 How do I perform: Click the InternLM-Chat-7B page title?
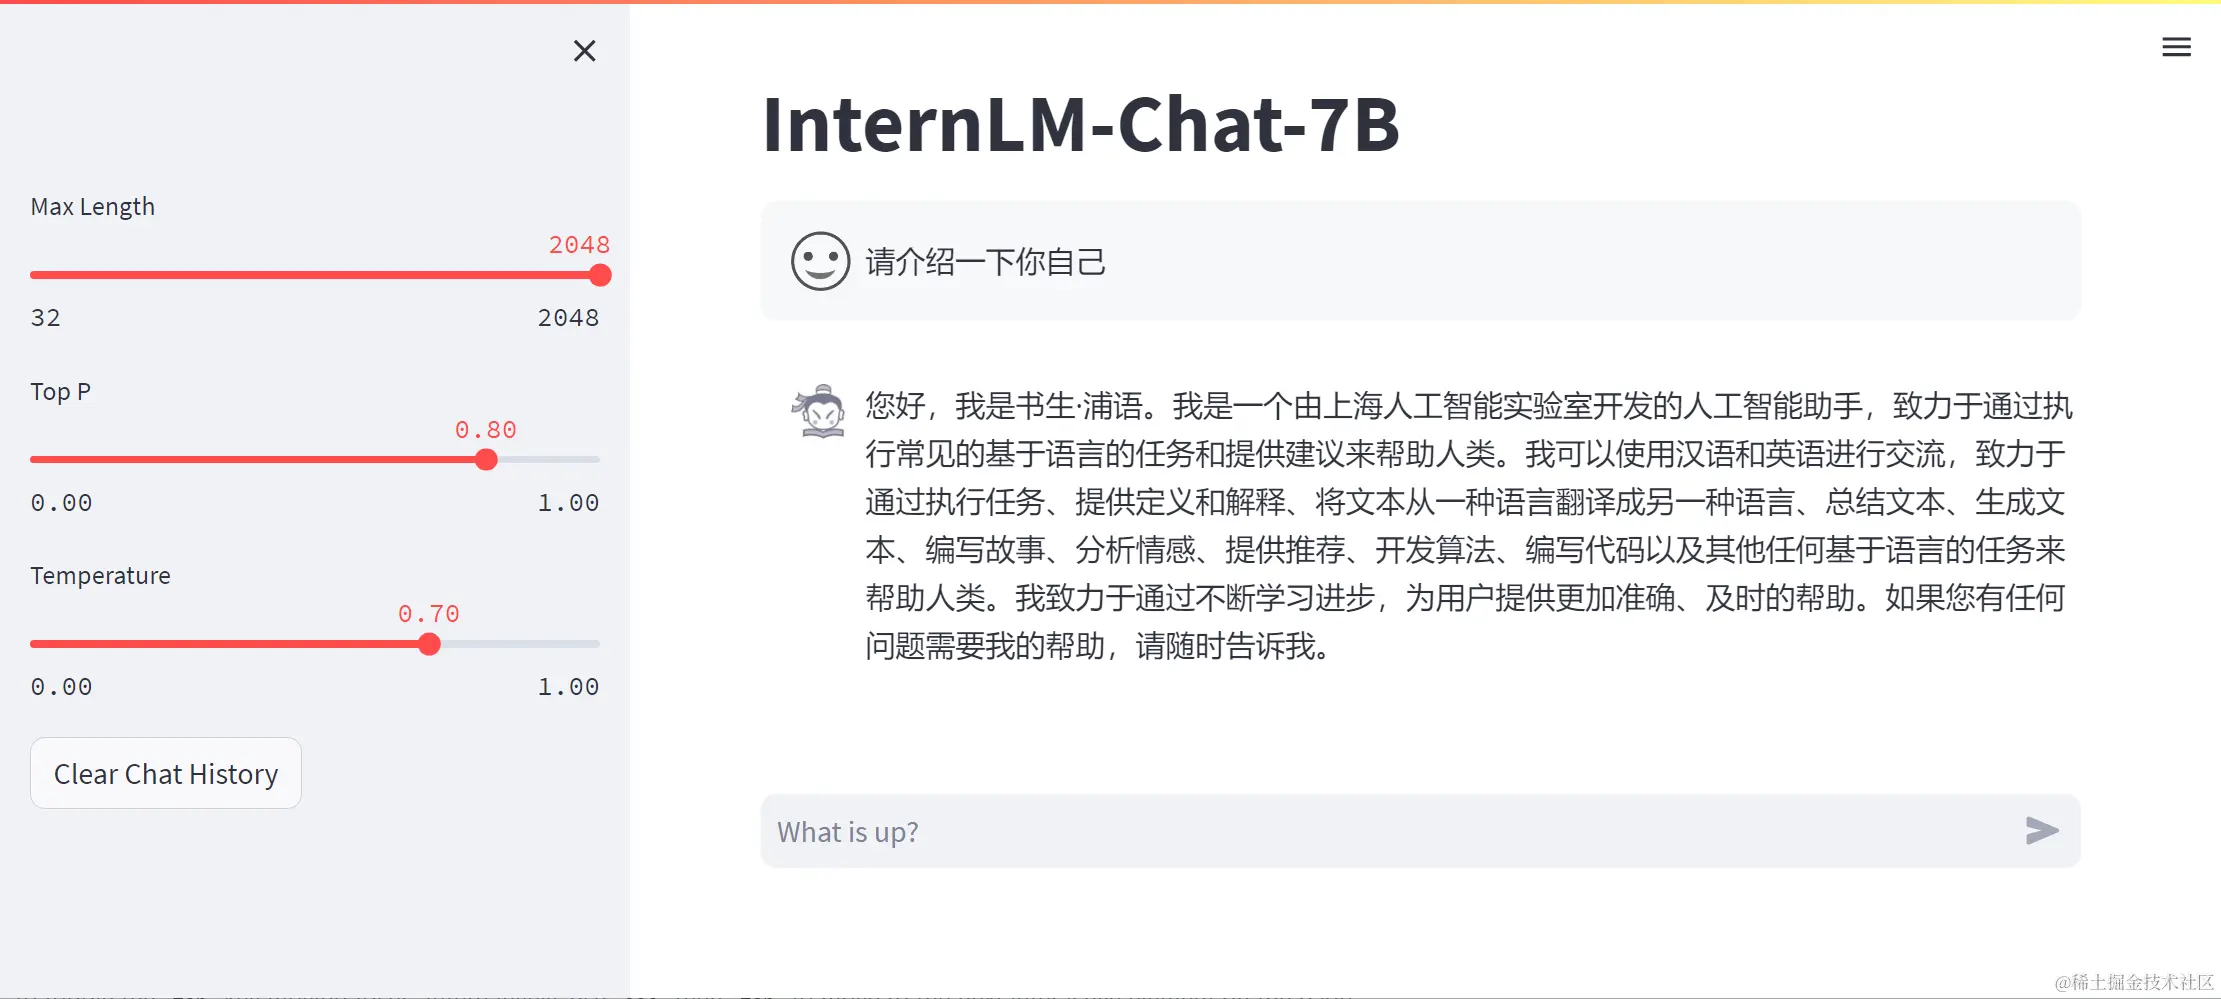tap(1080, 125)
